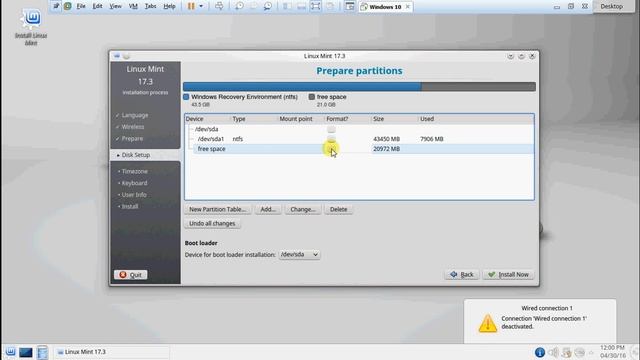Screen dimensions: 640x360
Task: Click the Desktop button in the top right
Action: pos(611,6)
